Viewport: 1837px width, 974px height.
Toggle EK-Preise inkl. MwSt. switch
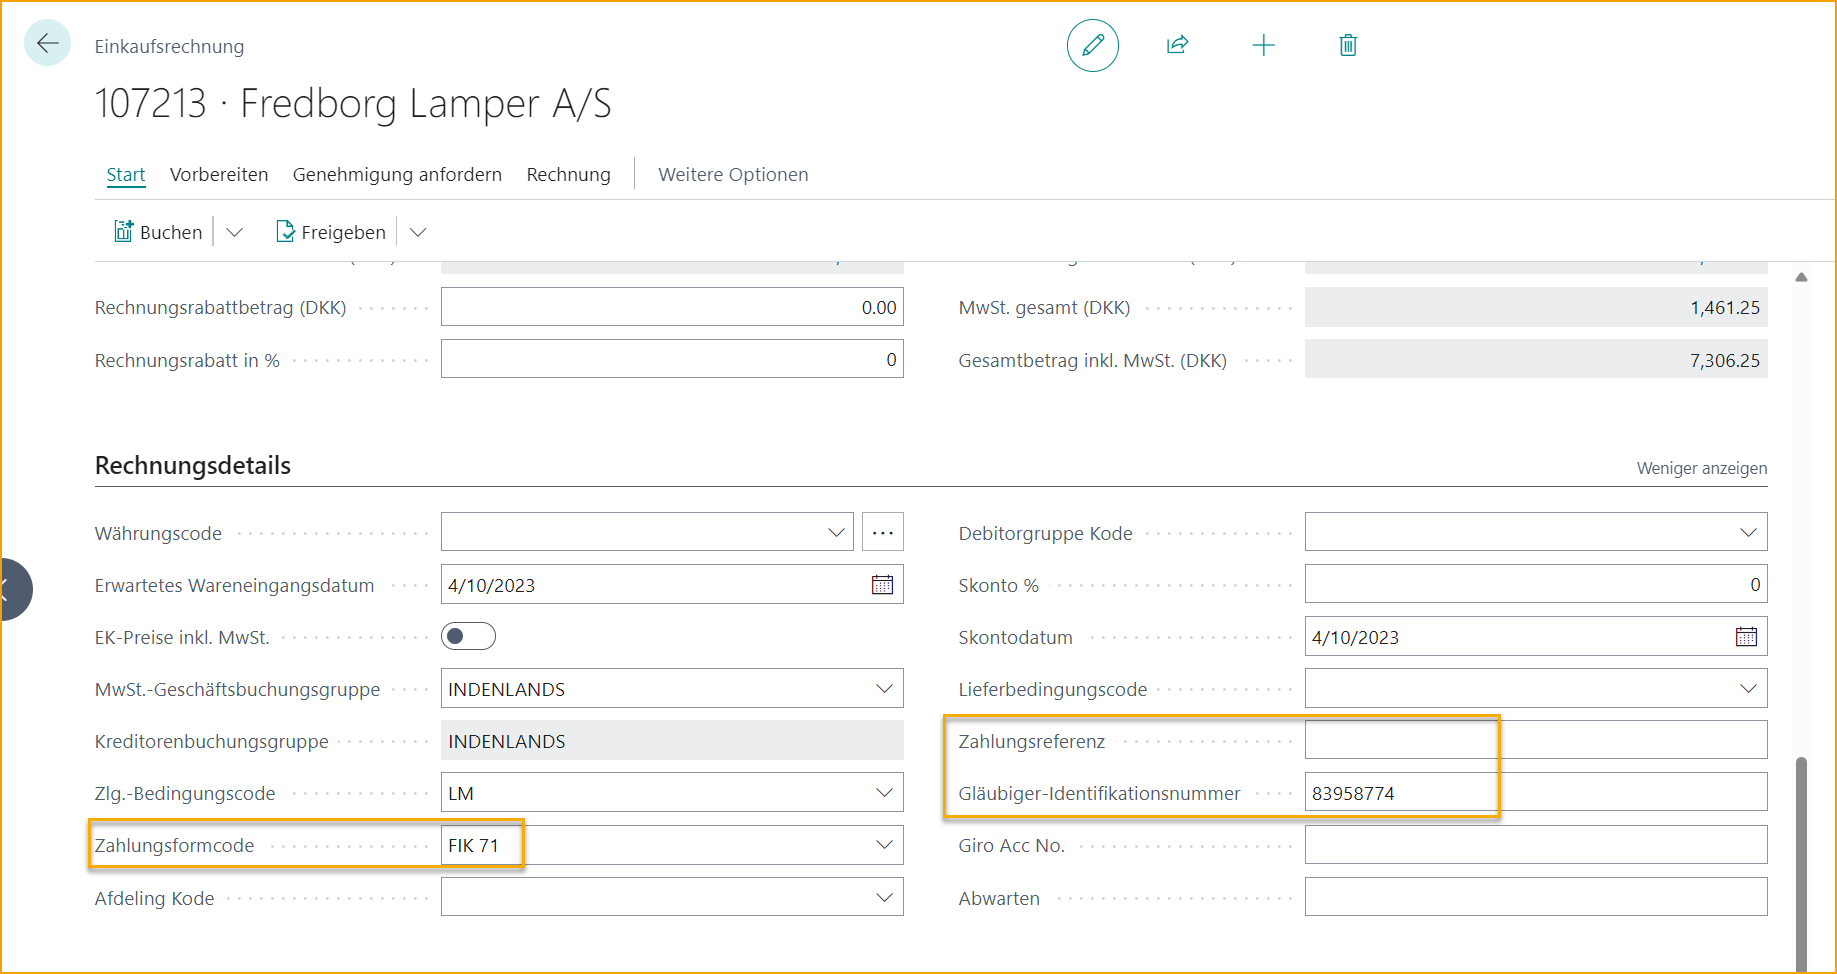[468, 637]
